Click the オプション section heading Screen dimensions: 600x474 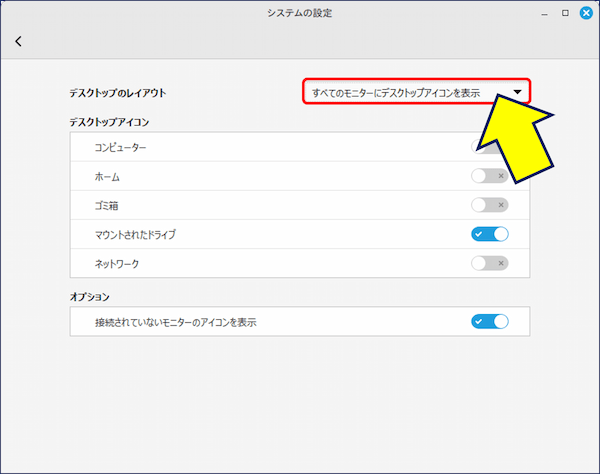89,297
